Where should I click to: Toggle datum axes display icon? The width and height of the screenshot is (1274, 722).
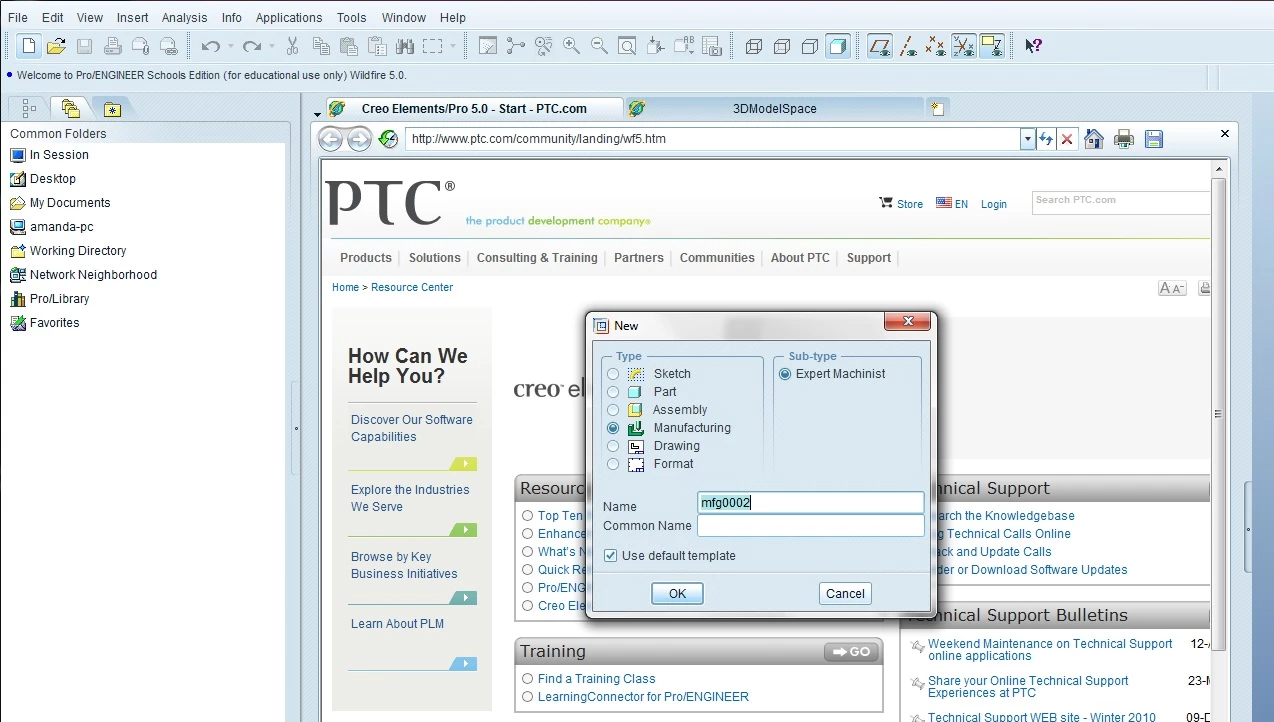point(908,46)
